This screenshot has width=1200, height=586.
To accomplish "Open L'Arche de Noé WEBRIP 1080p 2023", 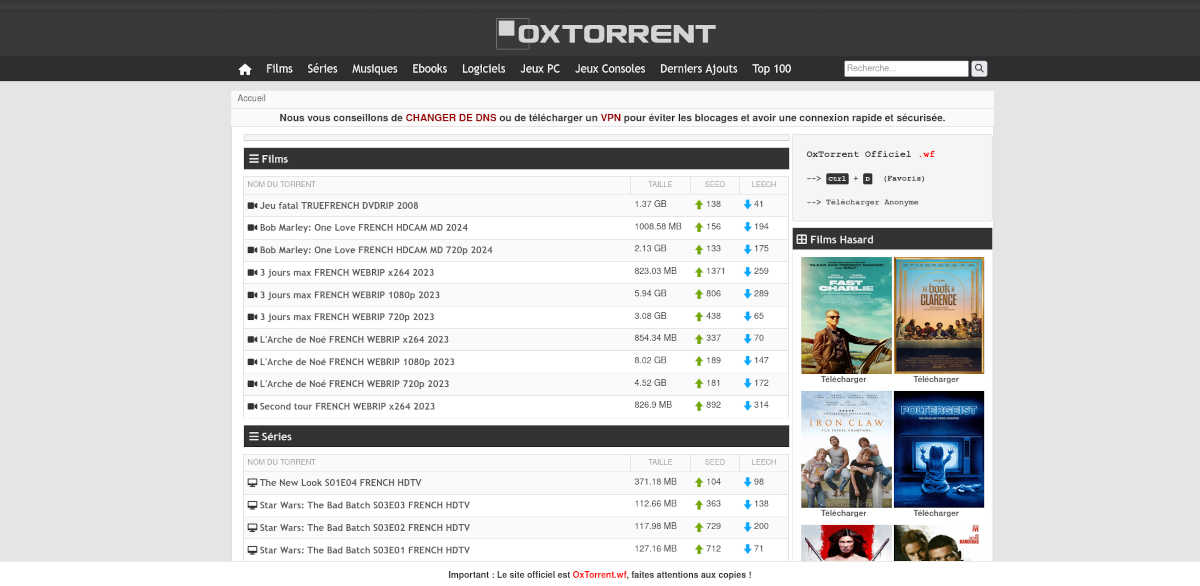I will 357,362.
